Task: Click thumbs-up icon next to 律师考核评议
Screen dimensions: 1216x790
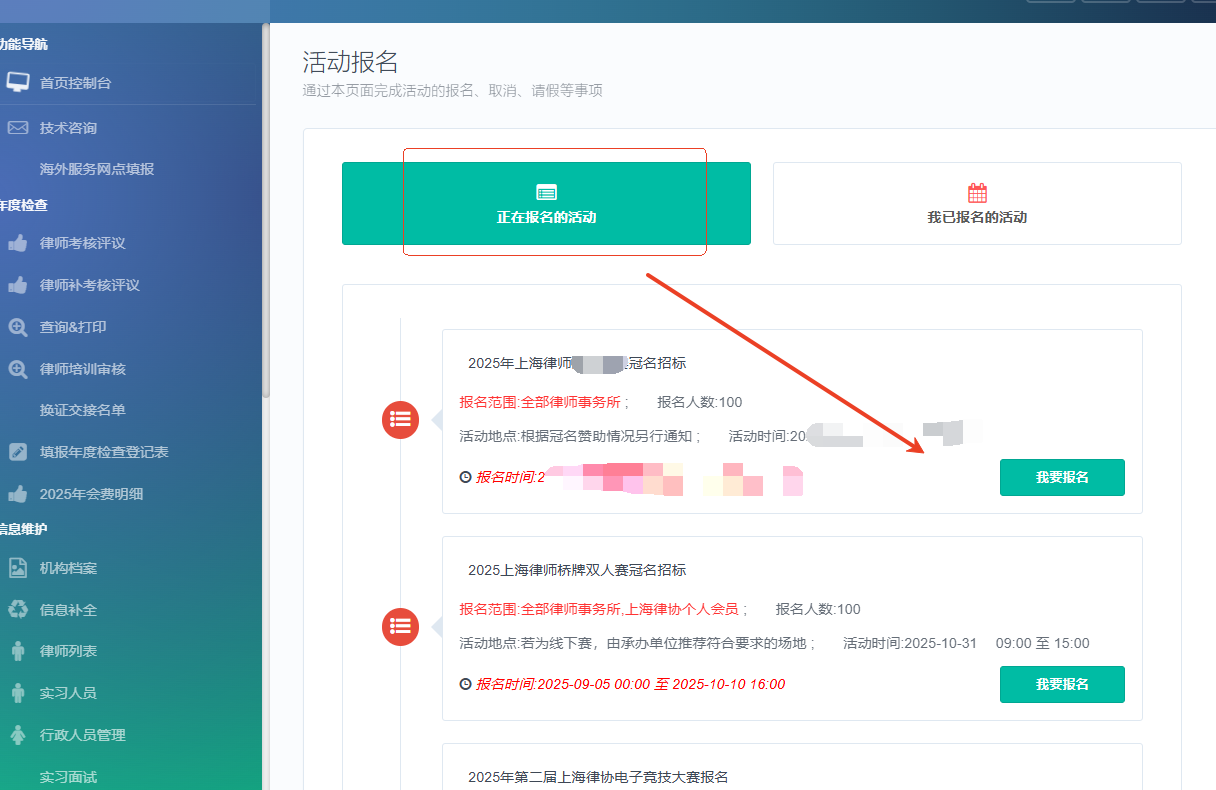Action: [18, 243]
